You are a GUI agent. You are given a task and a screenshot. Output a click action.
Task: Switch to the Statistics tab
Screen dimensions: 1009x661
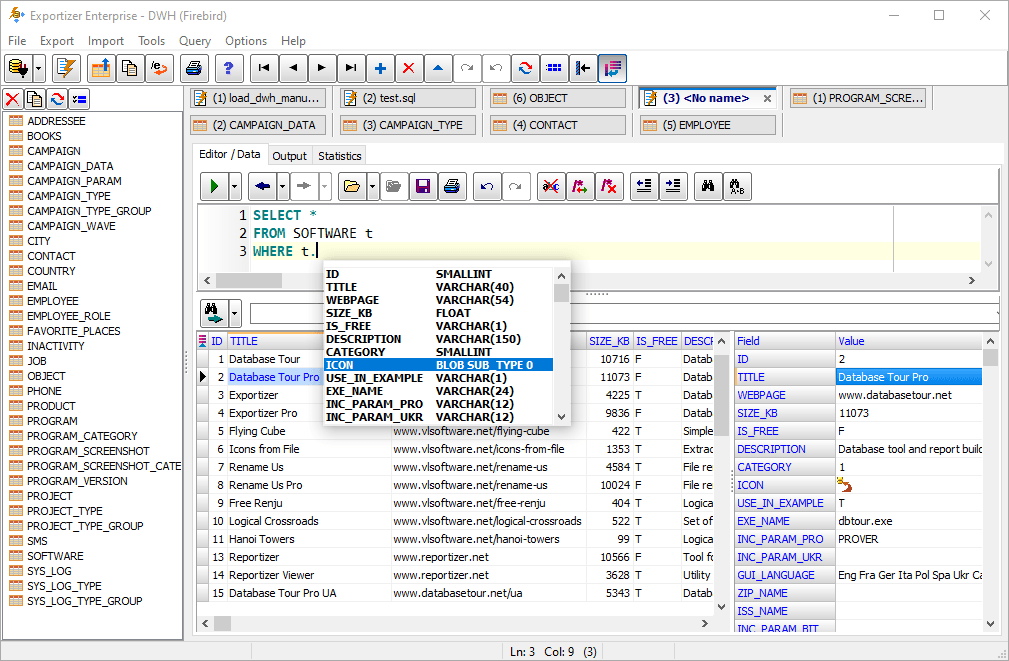coord(340,156)
